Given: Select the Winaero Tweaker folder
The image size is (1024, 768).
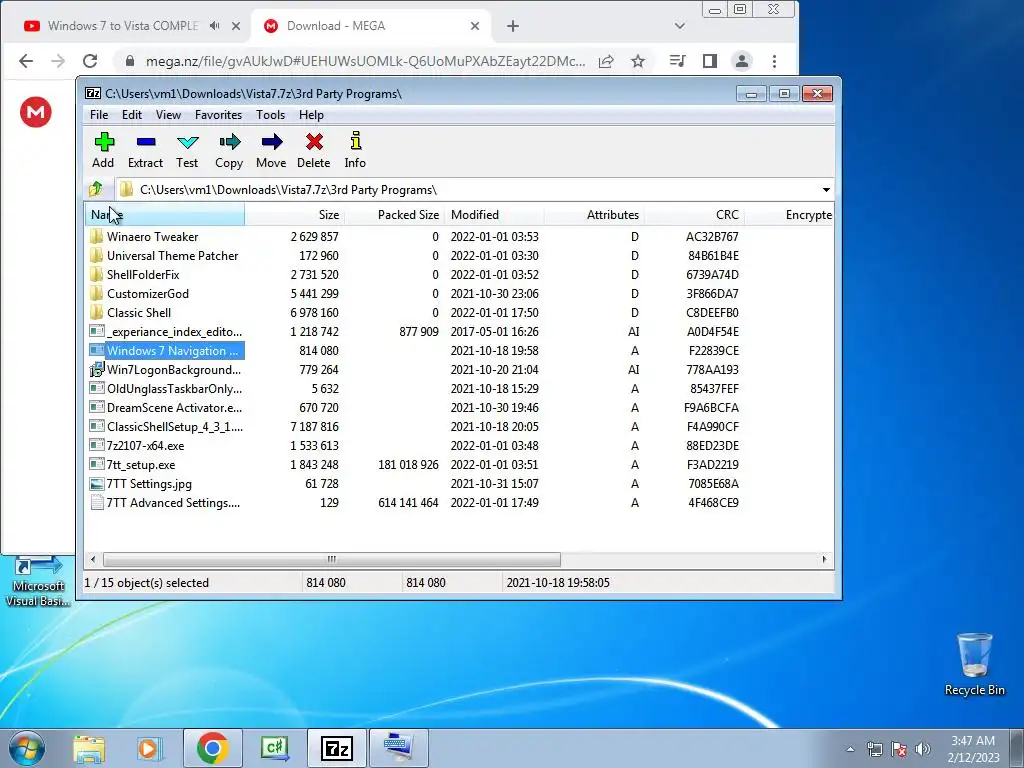Looking at the screenshot, I should click(x=152, y=236).
